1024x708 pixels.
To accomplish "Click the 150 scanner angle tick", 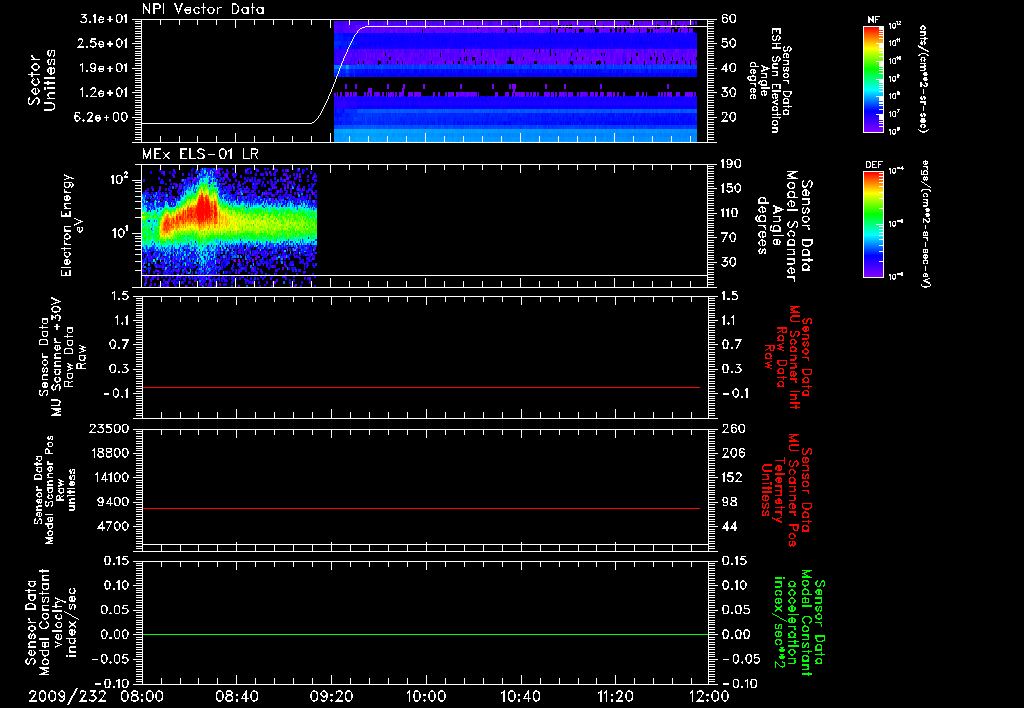I will pyautogui.click(x=731, y=189).
